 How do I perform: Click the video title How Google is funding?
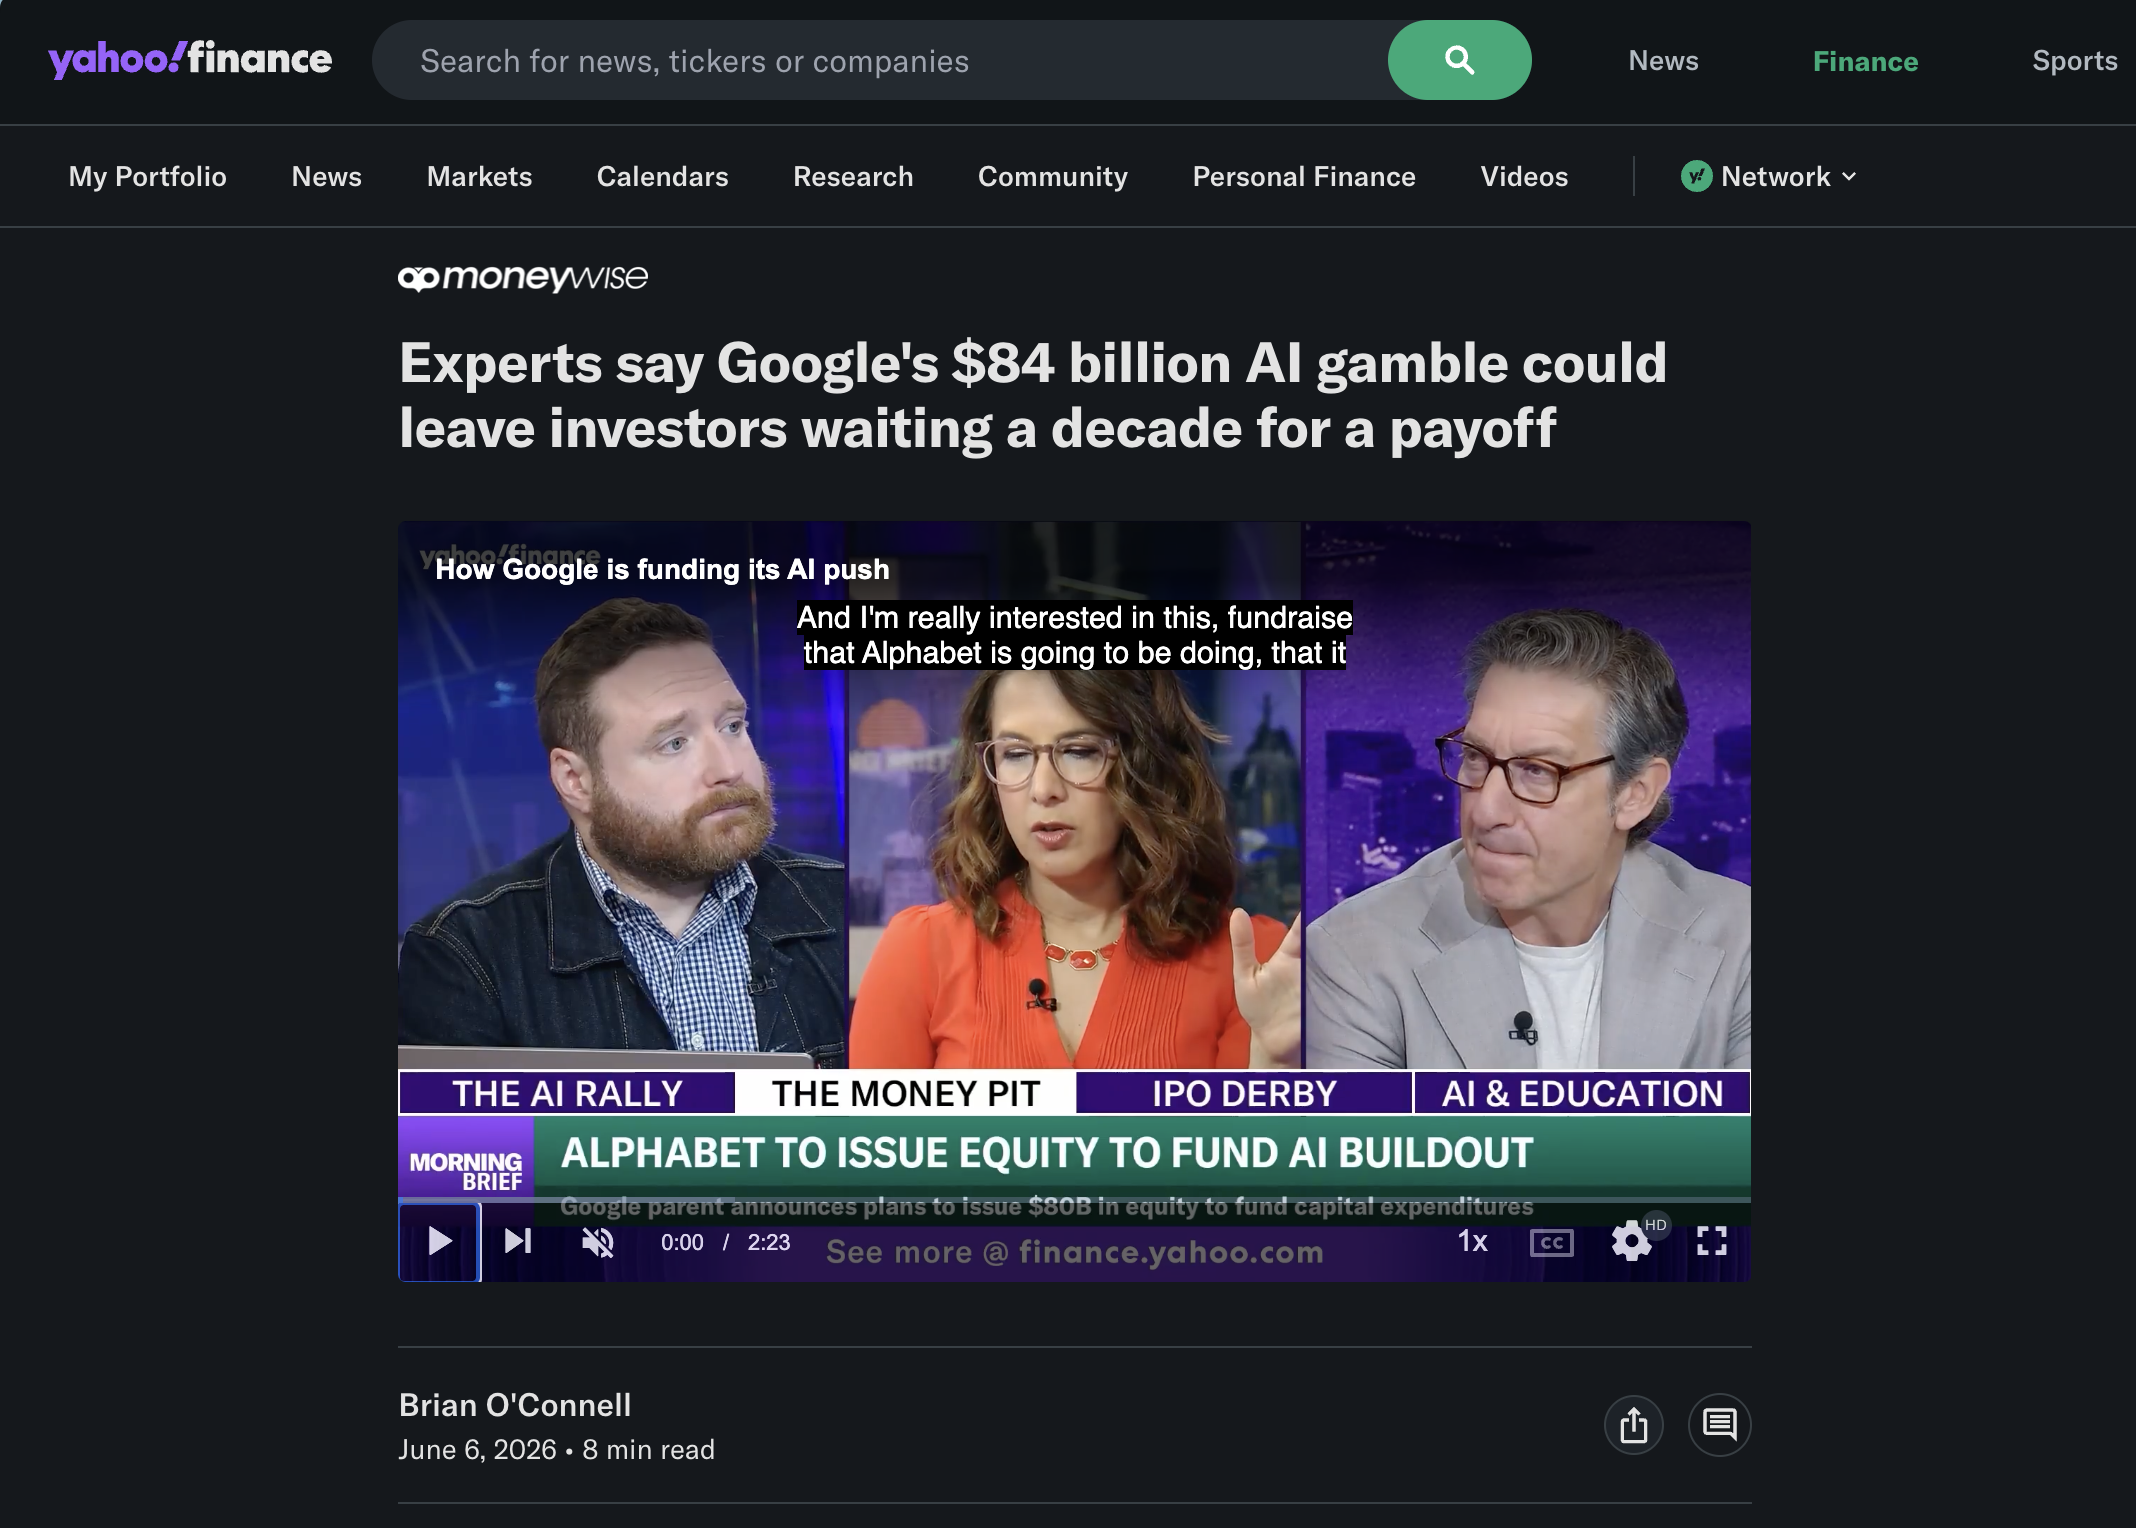tap(662, 570)
